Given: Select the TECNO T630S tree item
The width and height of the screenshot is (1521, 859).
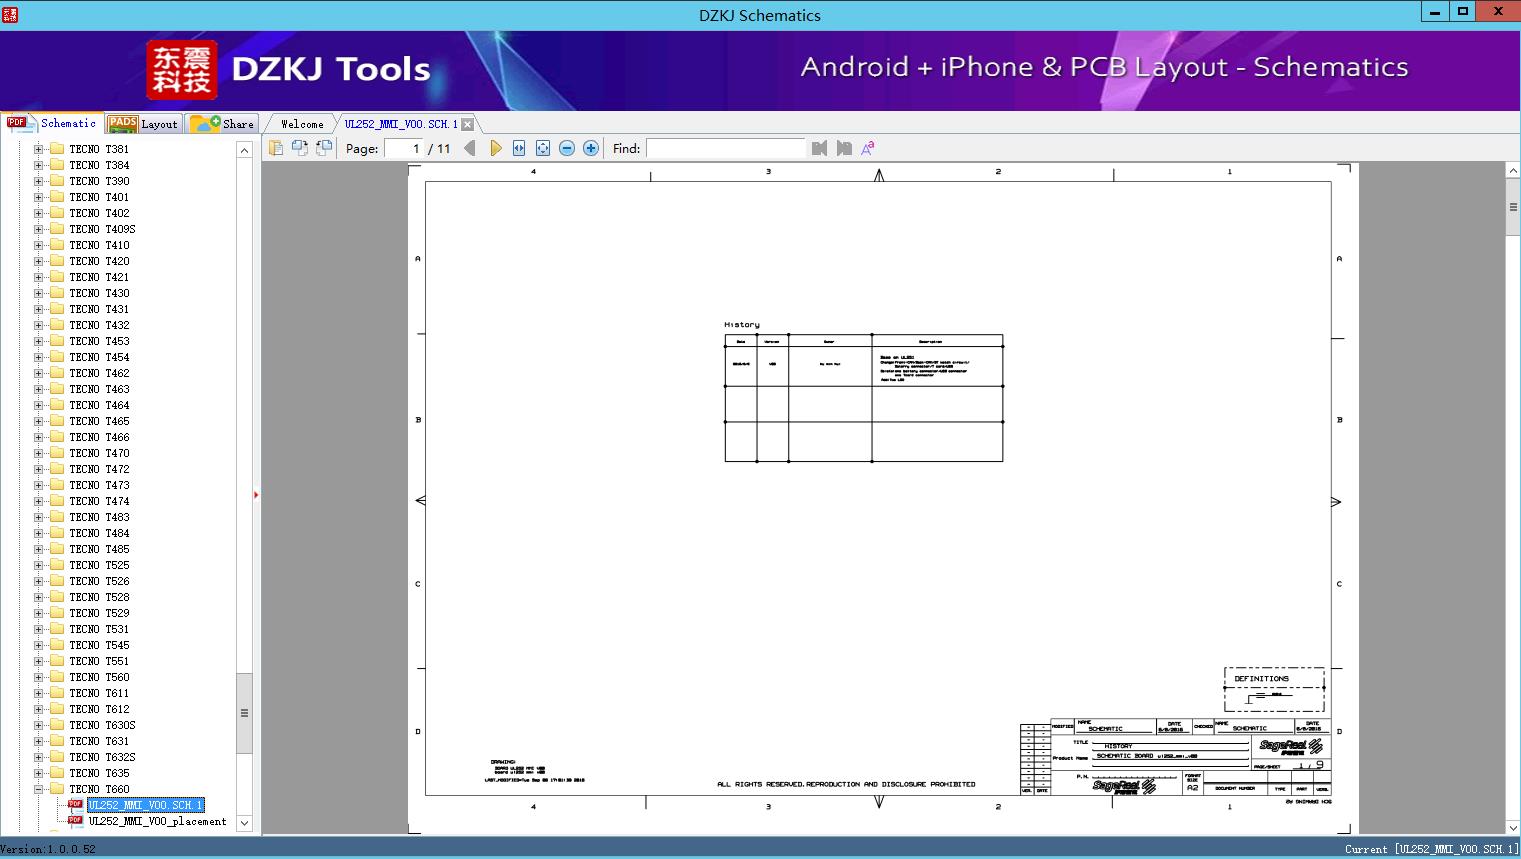Looking at the screenshot, I should pyautogui.click(x=102, y=725).
